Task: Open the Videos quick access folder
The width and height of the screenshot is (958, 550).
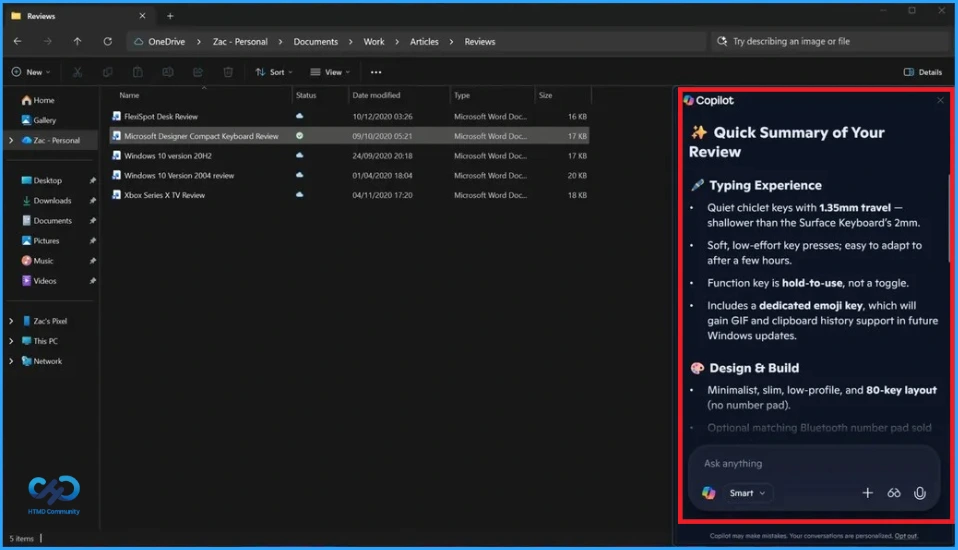Action: click(45, 281)
